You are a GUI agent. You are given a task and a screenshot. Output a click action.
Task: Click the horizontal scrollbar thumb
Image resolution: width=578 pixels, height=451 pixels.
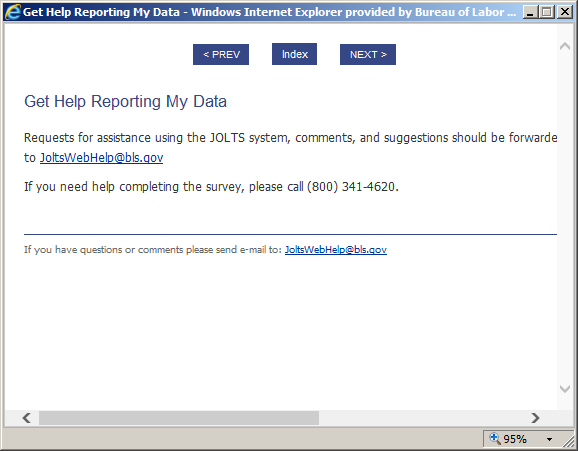coord(179,418)
